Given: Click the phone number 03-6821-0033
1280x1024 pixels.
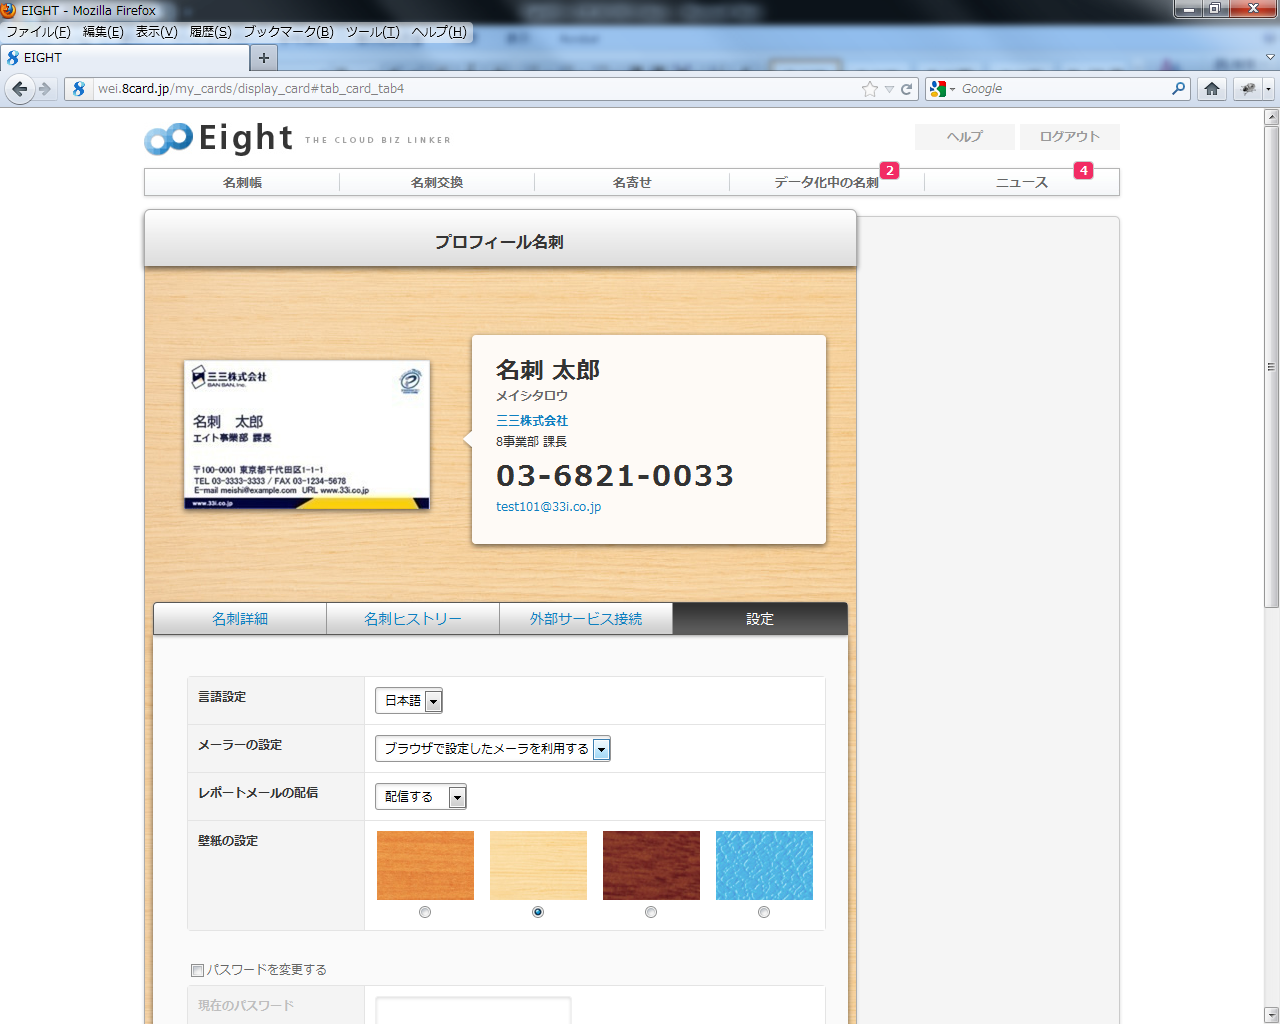Looking at the screenshot, I should 615,476.
